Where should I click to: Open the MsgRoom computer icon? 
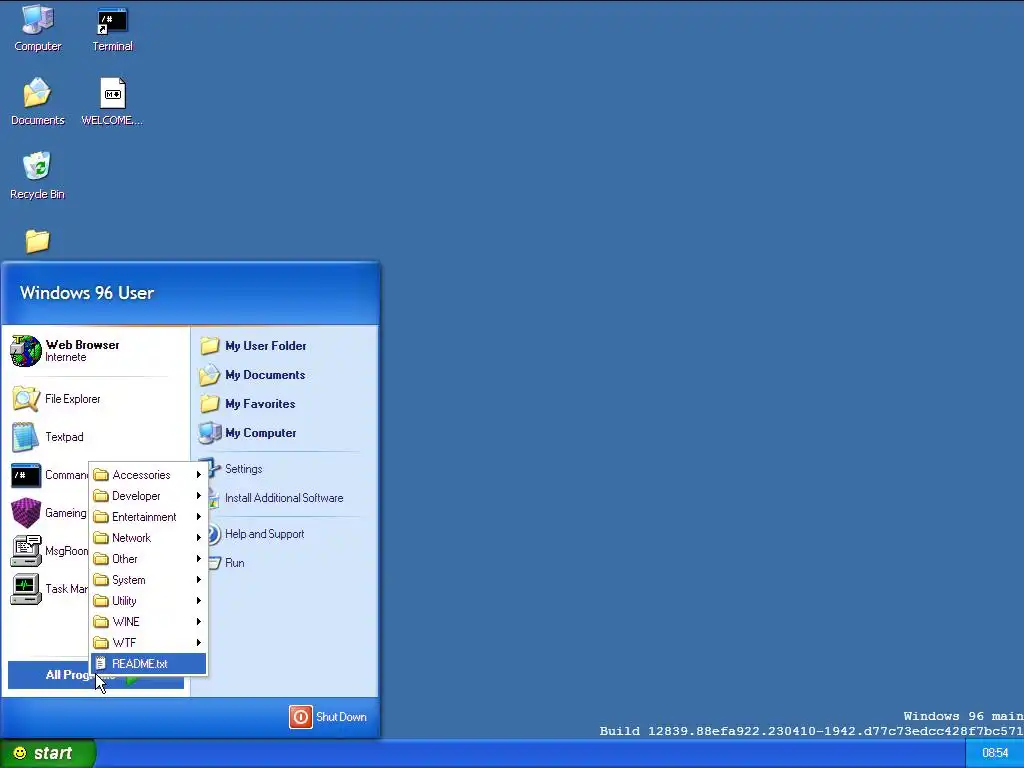pos(25,551)
